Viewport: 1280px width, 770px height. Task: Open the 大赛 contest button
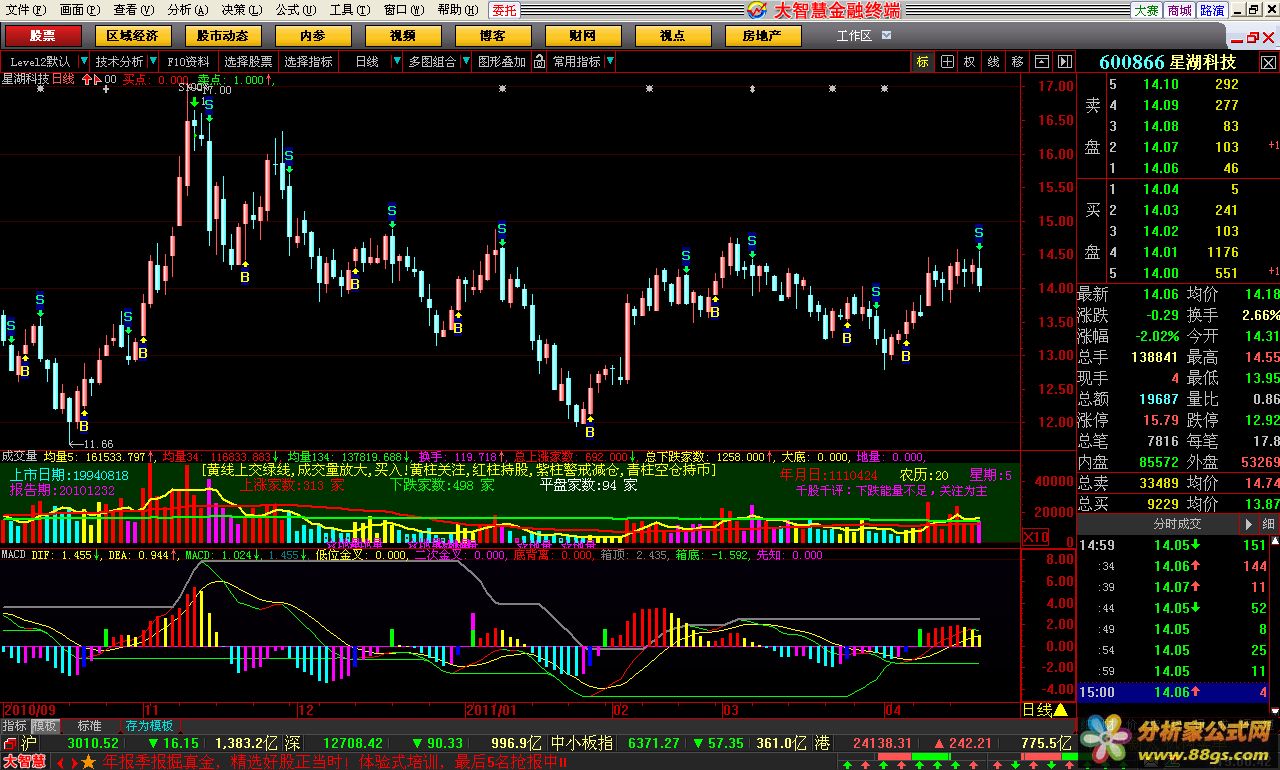click(1146, 10)
